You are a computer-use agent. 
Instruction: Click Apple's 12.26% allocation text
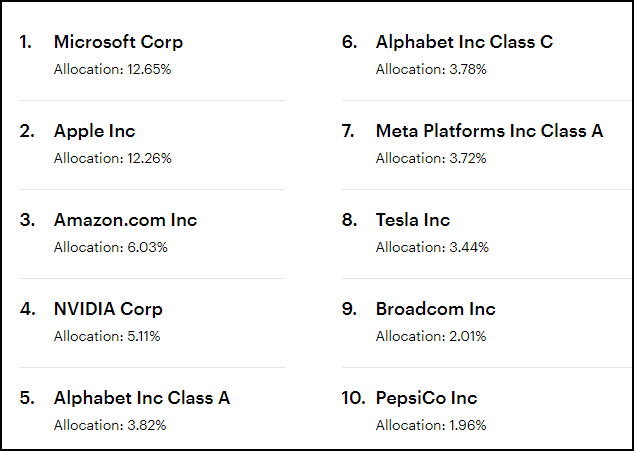tap(113, 158)
